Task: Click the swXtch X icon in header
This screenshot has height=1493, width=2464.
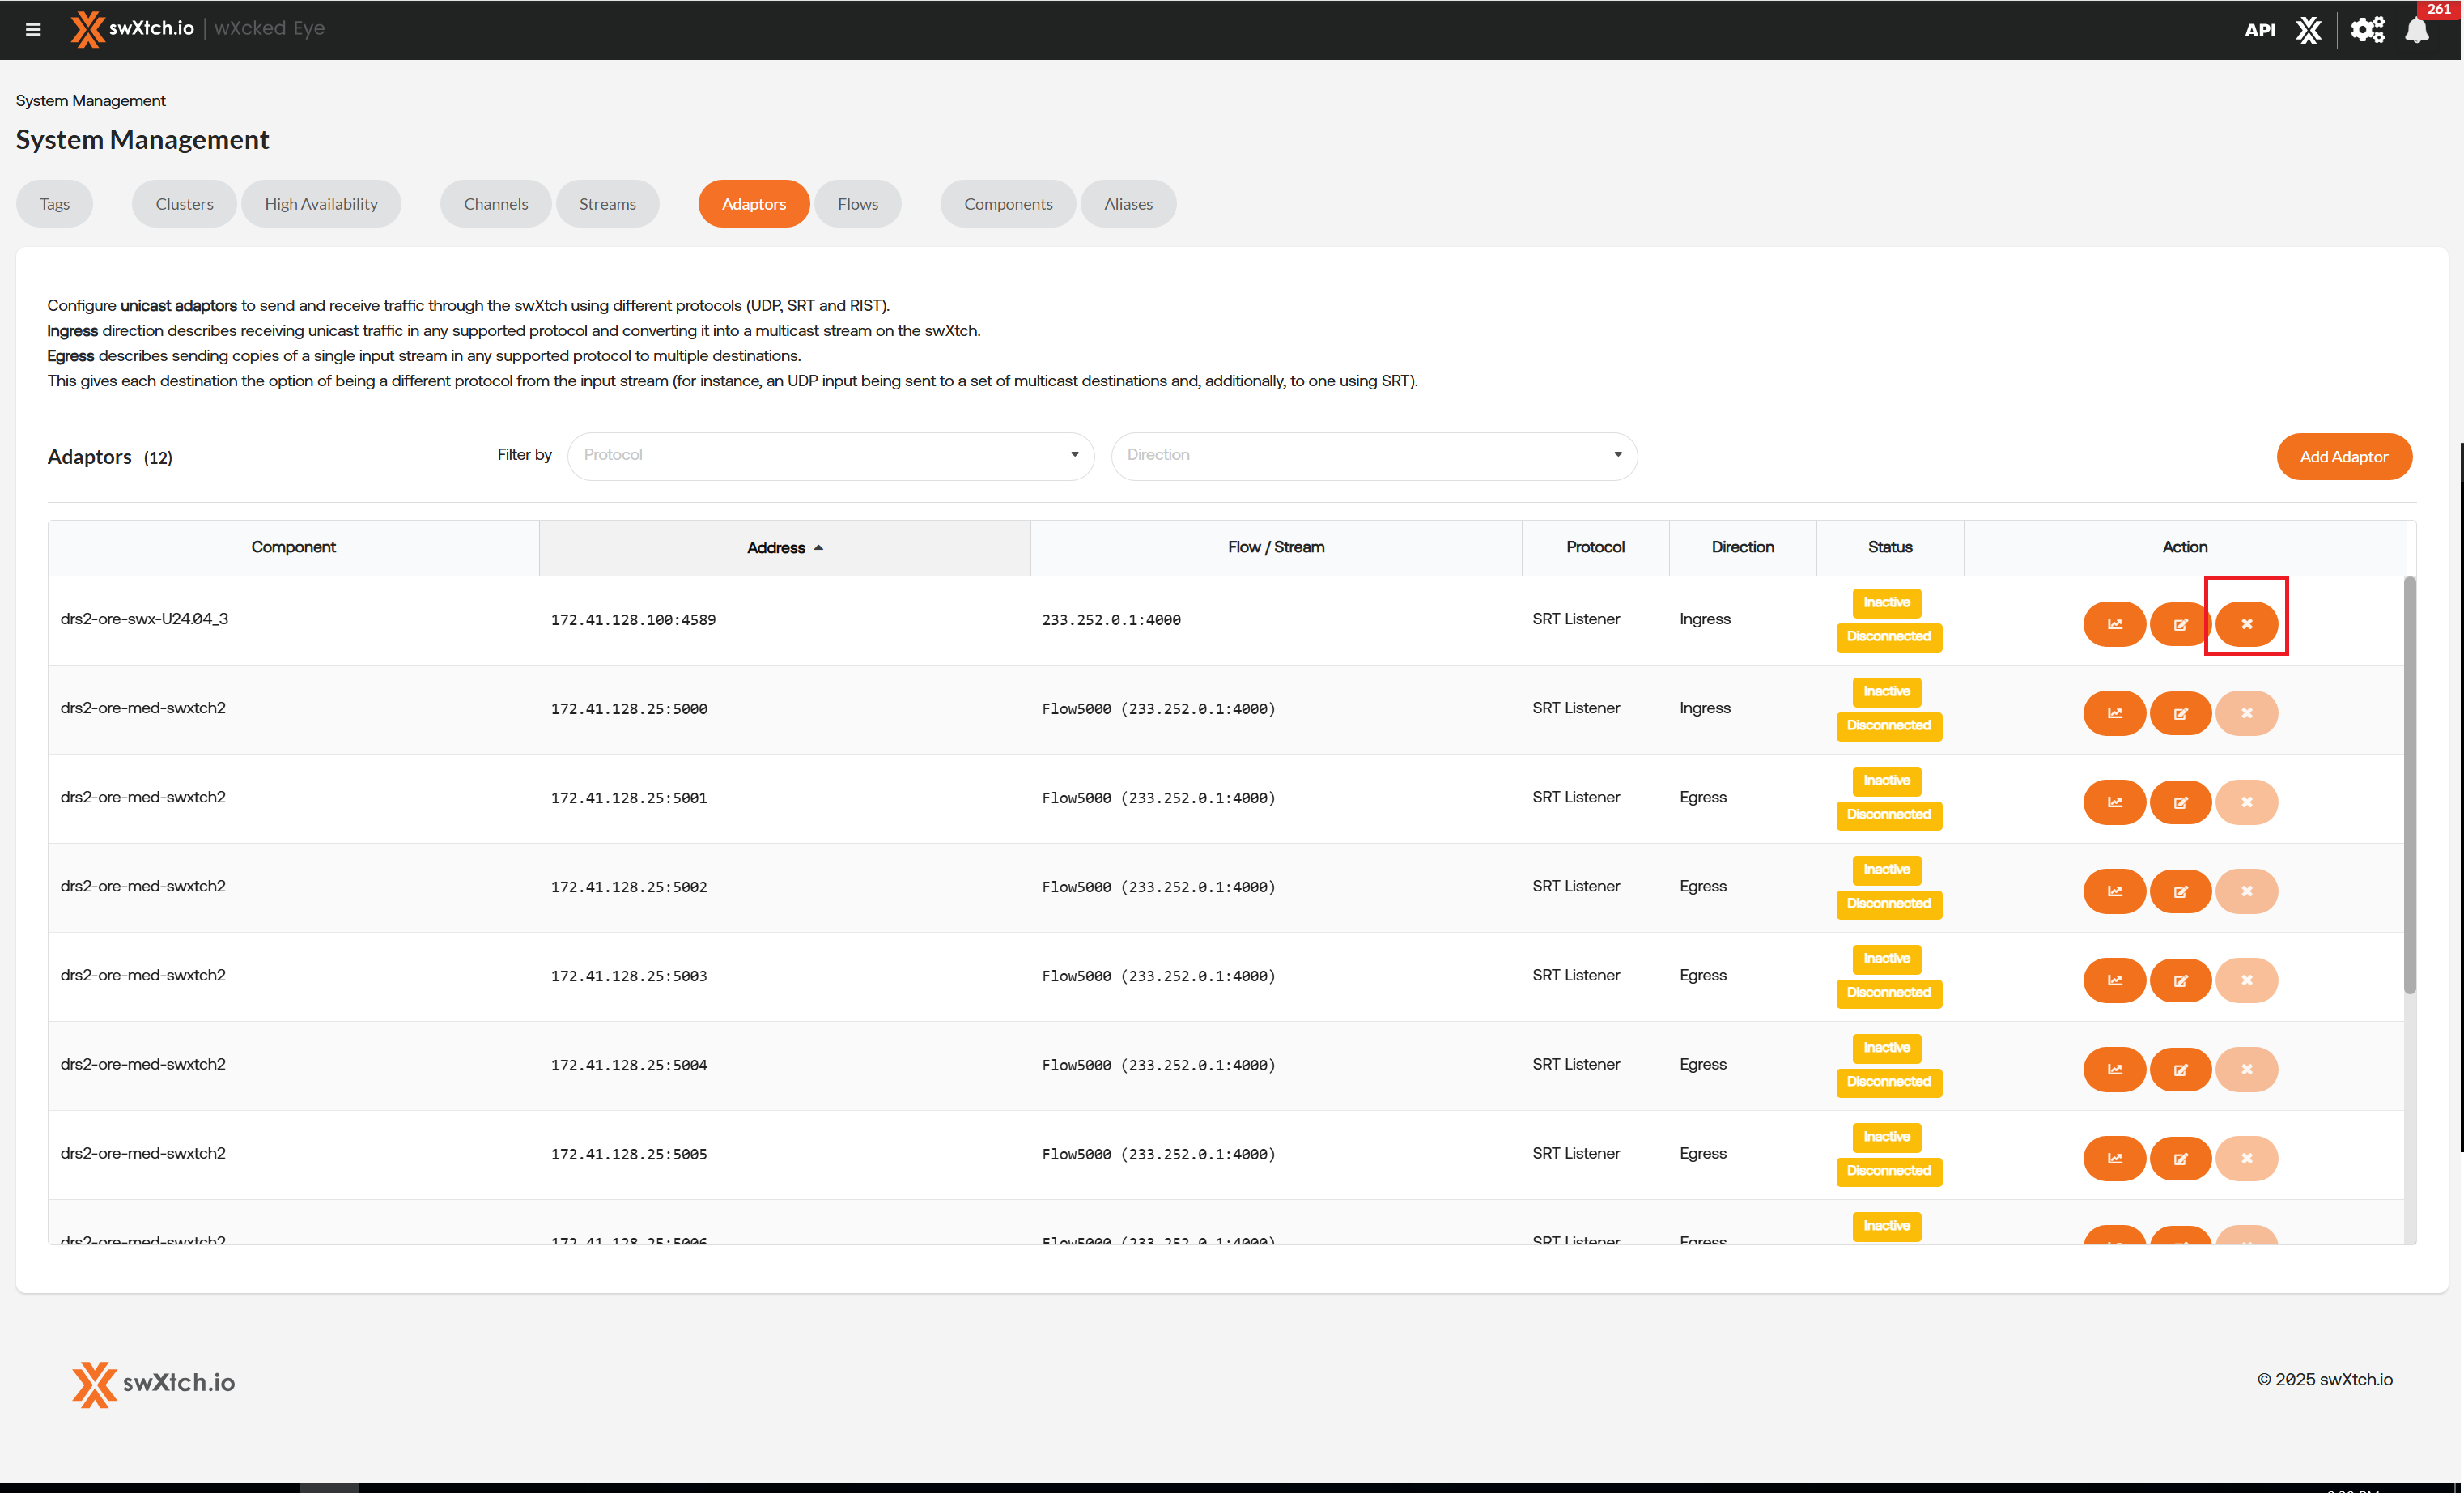Action: coord(2308,30)
